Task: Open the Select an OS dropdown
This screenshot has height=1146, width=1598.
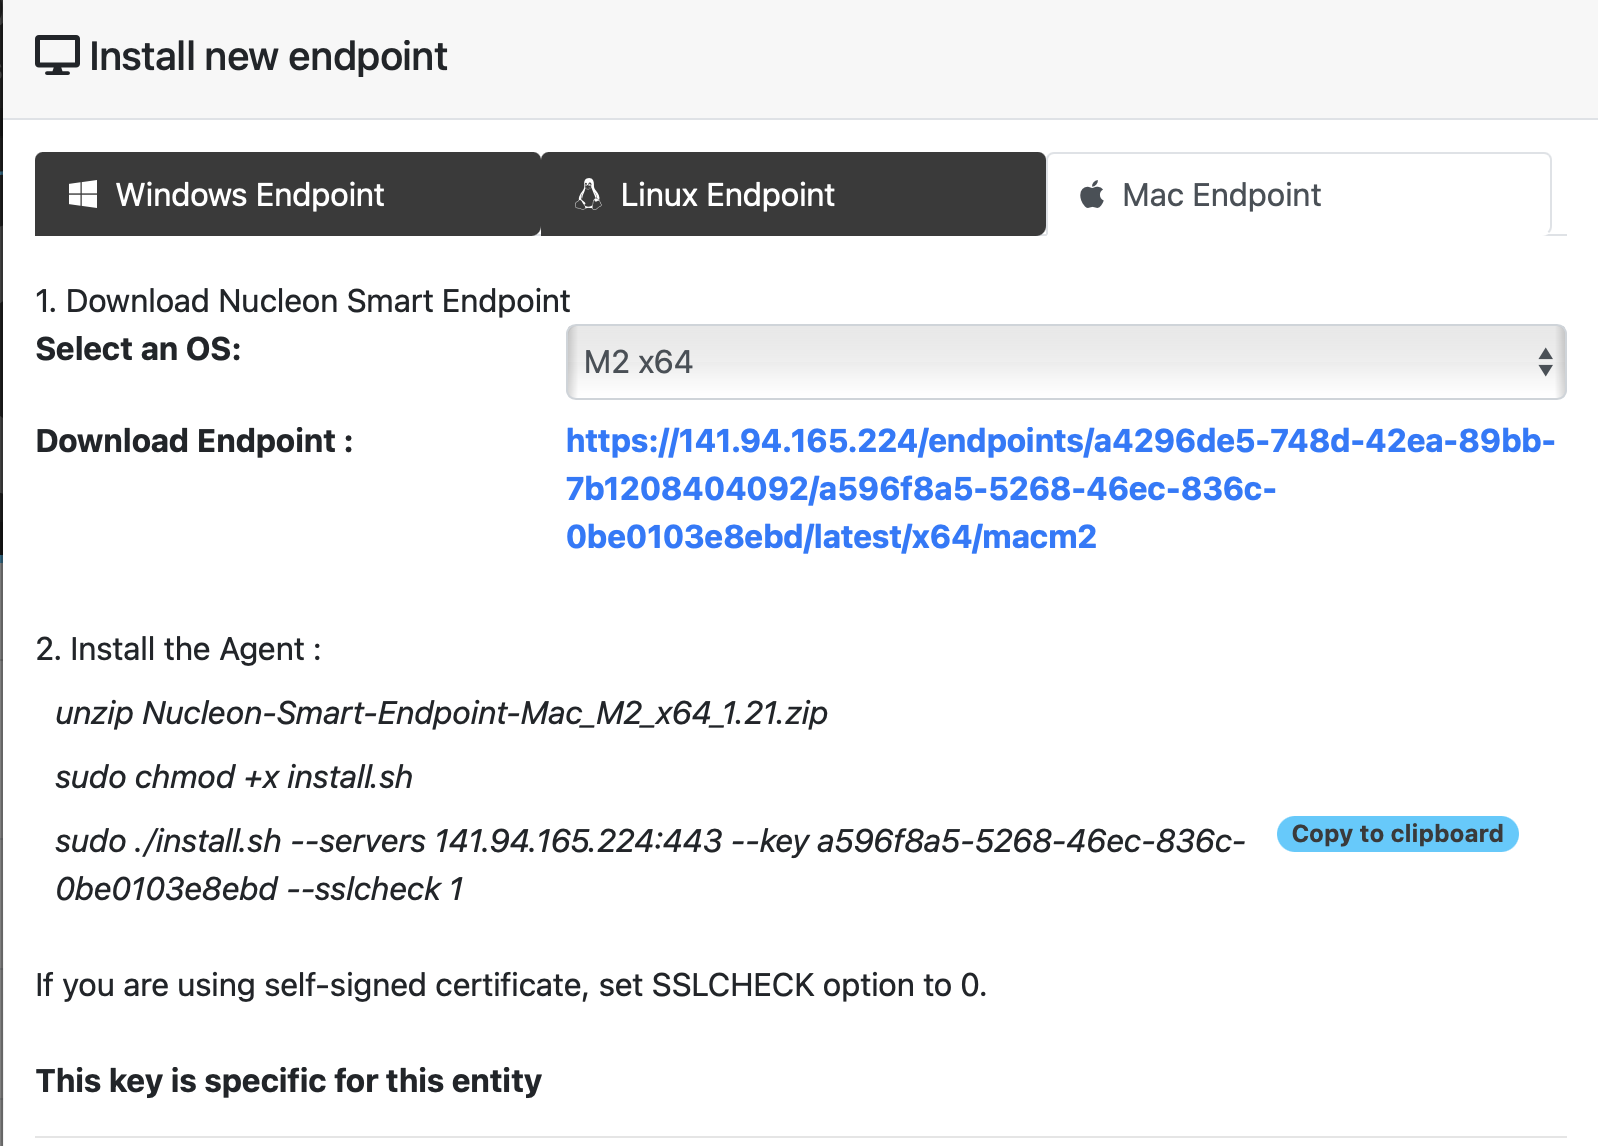Action: [1066, 362]
